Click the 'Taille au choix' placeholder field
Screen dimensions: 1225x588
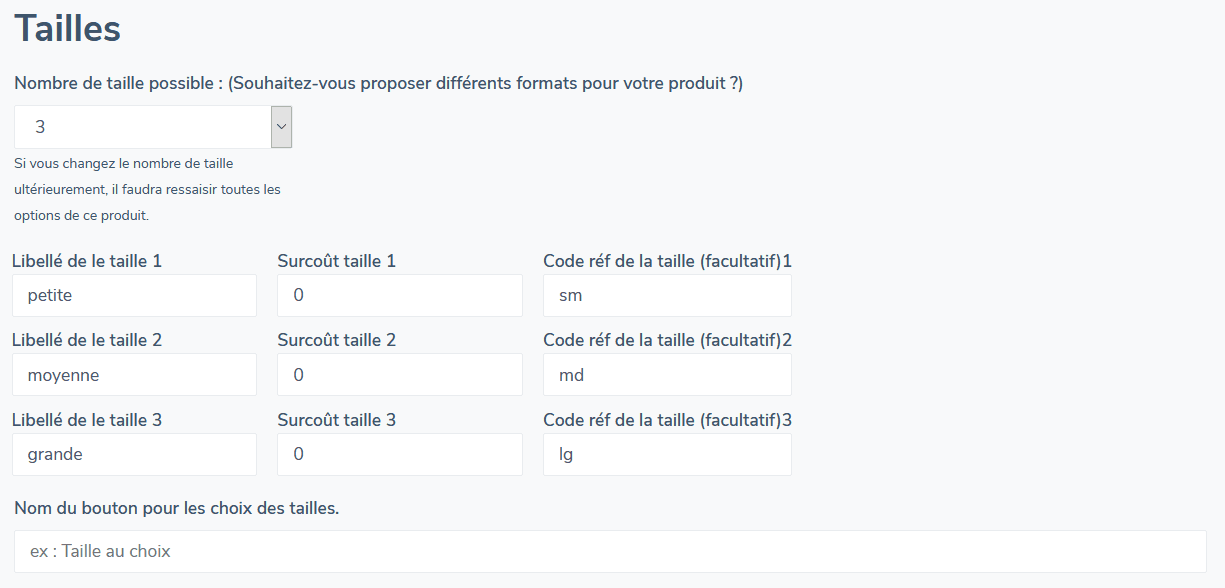click(x=610, y=550)
